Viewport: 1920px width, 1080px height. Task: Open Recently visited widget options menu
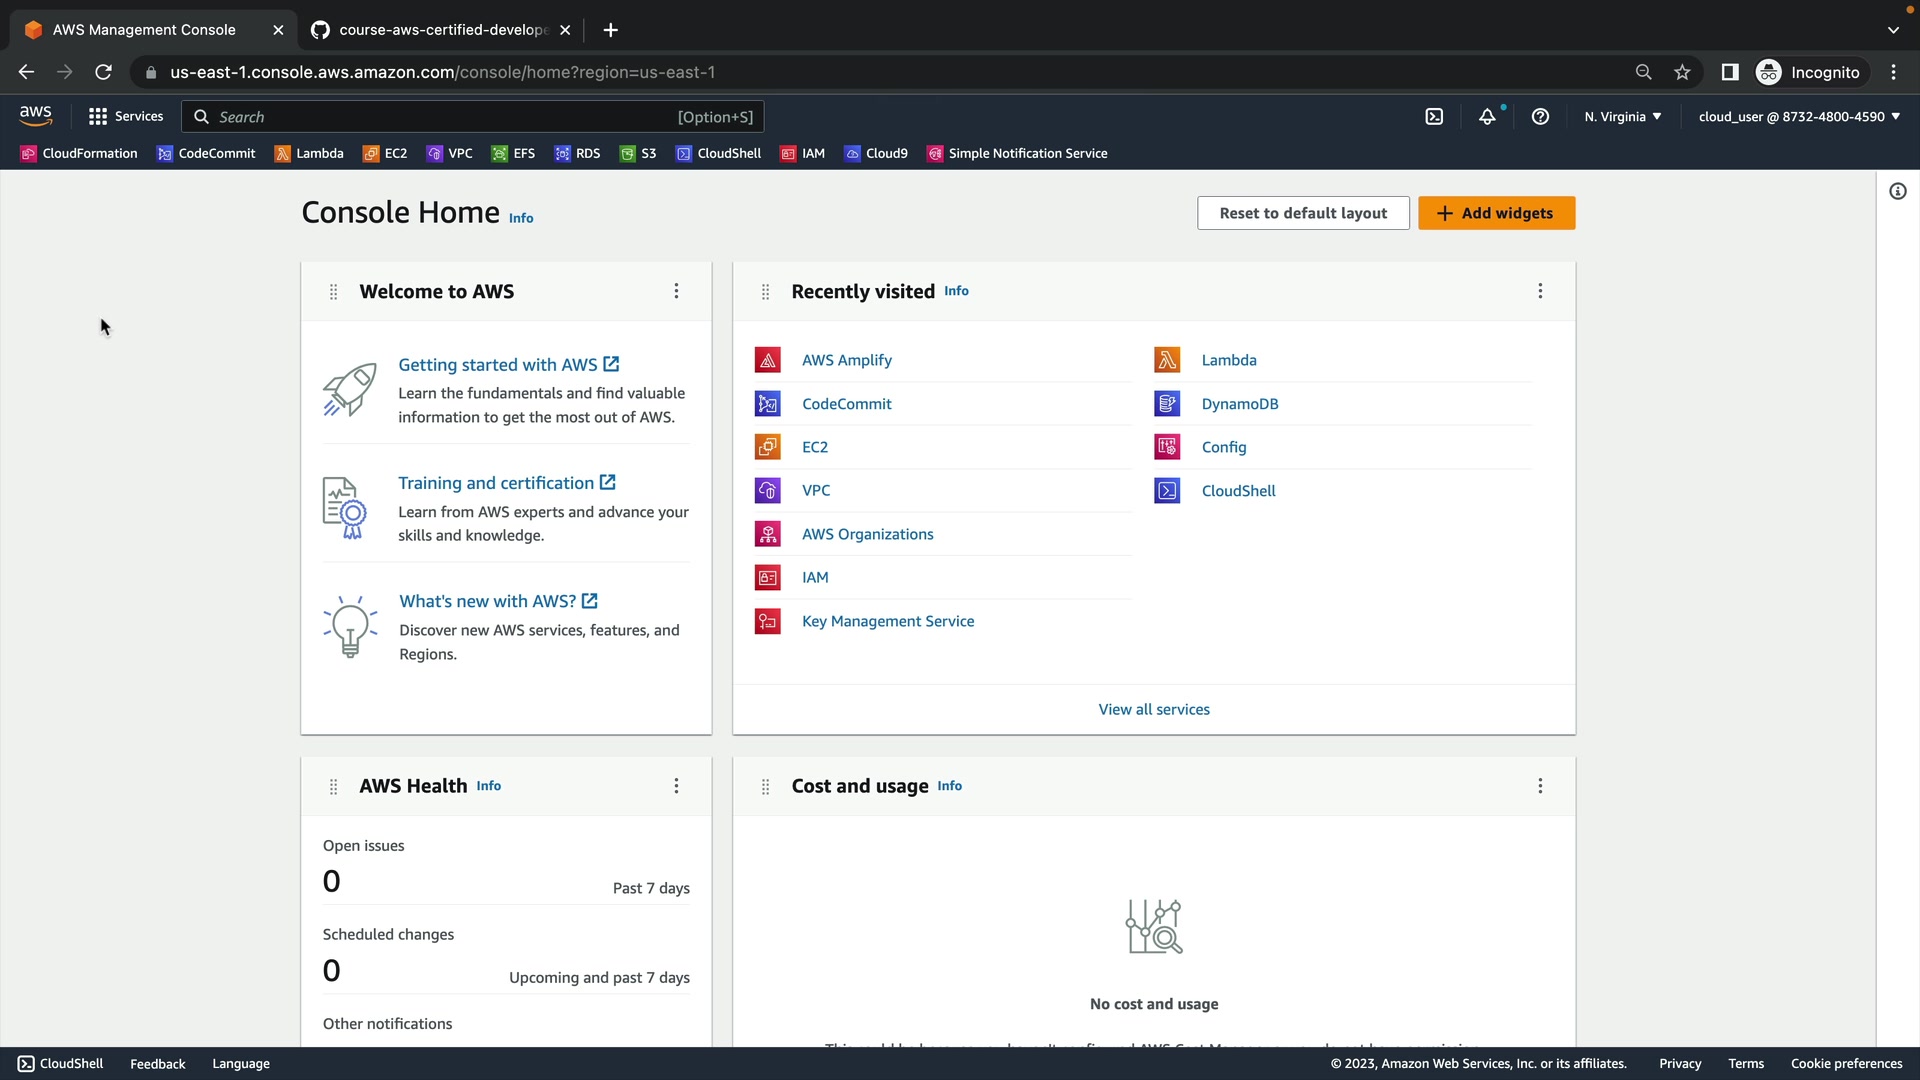(x=1540, y=291)
